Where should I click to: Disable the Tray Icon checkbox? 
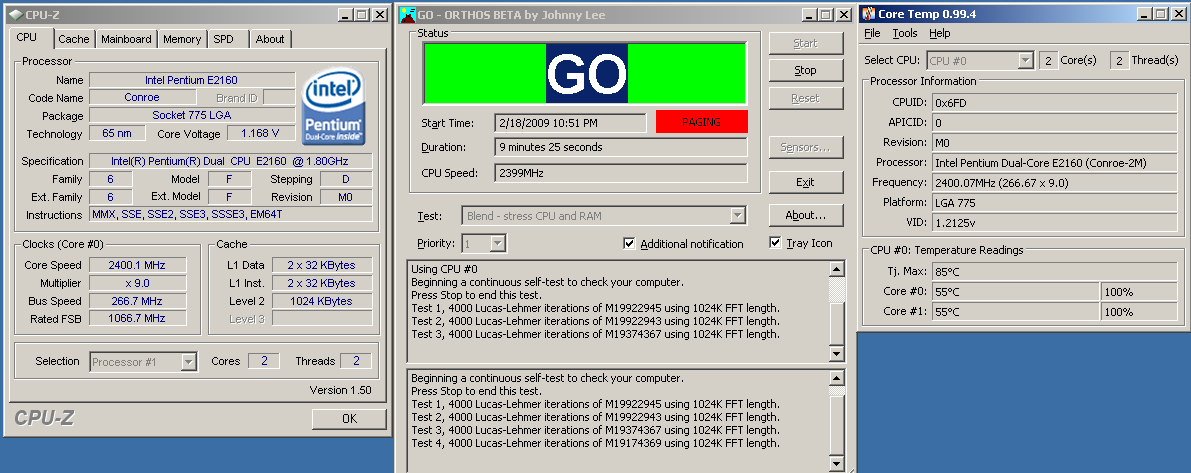click(775, 243)
